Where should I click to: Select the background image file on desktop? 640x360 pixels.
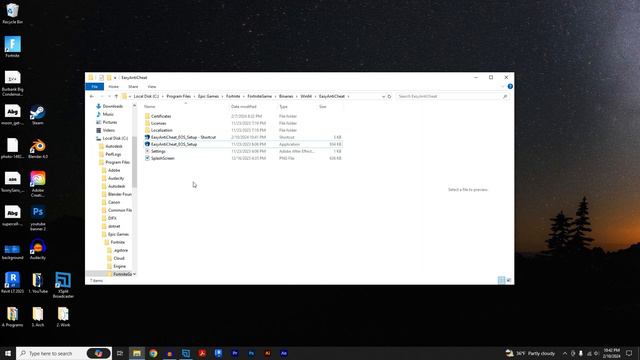[x=12, y=251]
